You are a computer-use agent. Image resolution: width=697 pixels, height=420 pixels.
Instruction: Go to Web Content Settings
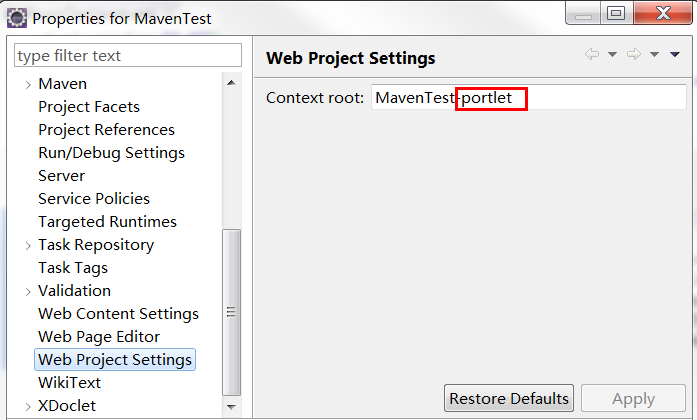point(118,314)
